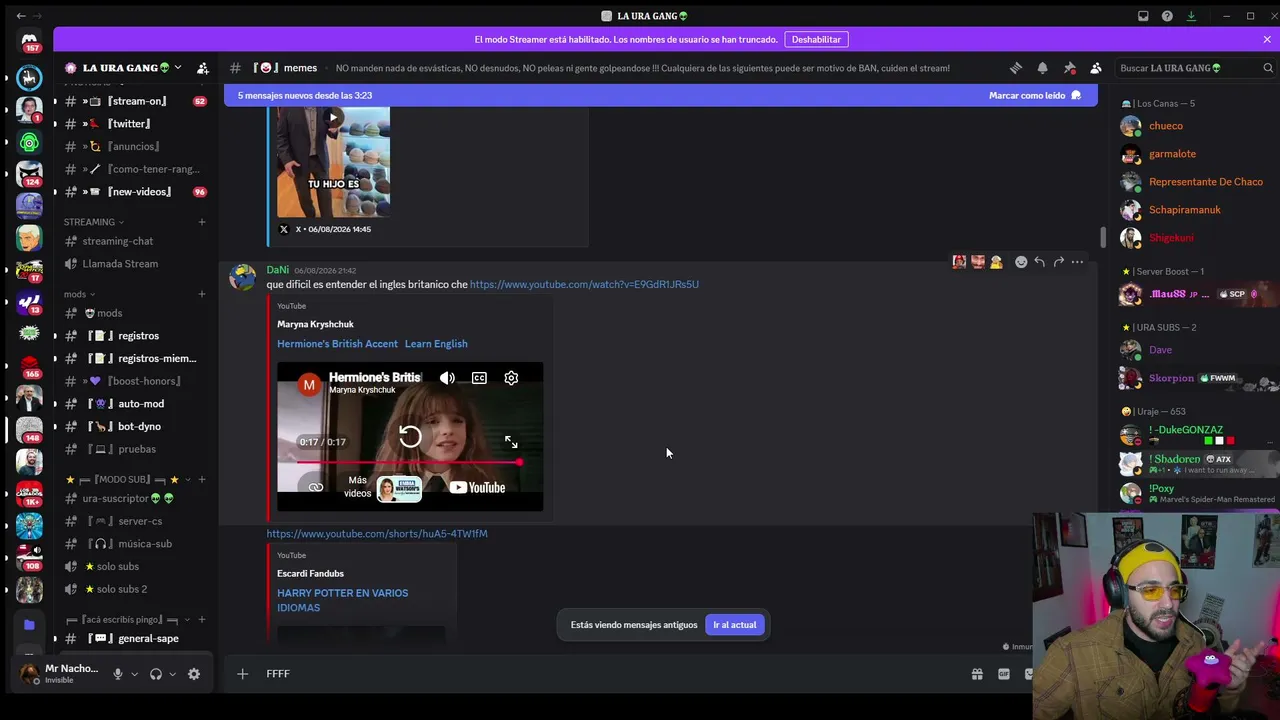Viewport: 1280px width, 720px height.
Task: Click the plus attachment button in message bar
Action: pyautogui.click(x=242, y=674)
